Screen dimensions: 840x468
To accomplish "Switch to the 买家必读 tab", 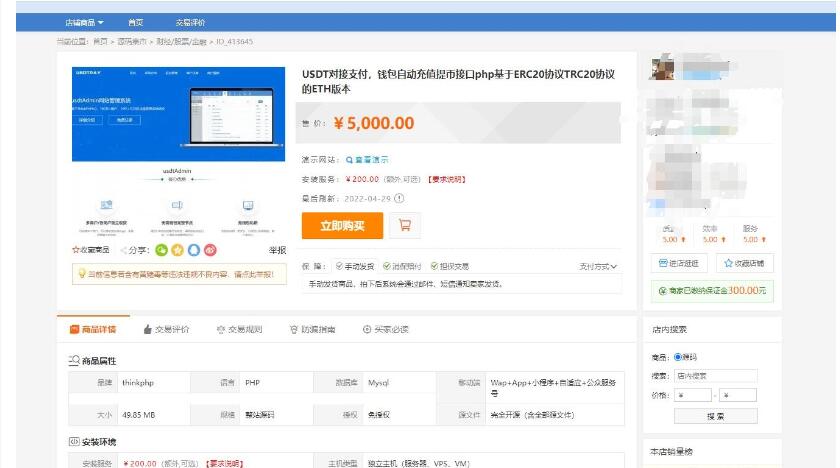I will 386,329.
